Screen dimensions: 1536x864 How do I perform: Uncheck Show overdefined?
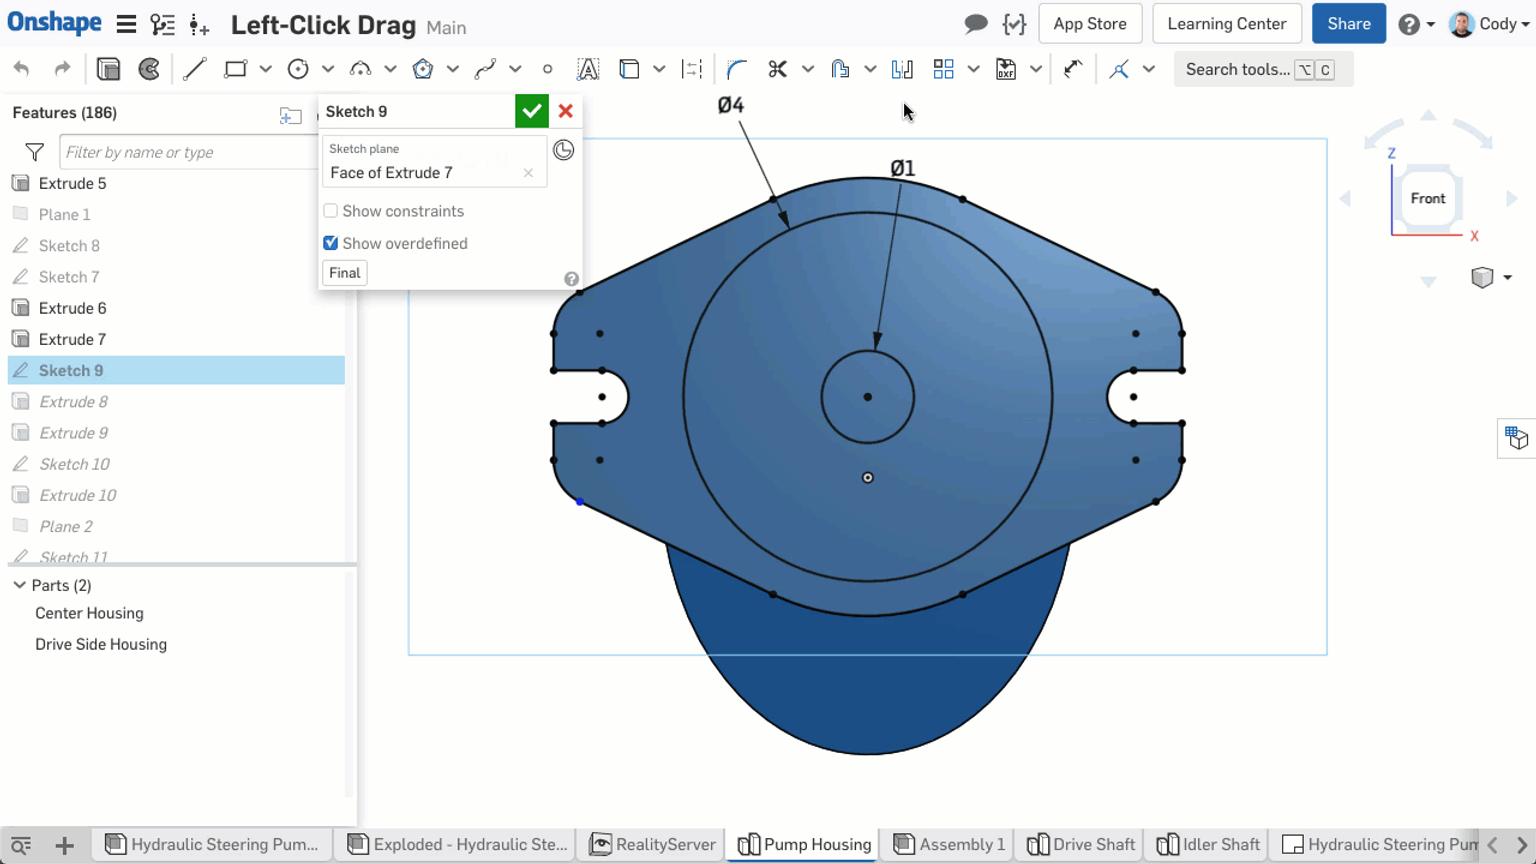(330, 243)
